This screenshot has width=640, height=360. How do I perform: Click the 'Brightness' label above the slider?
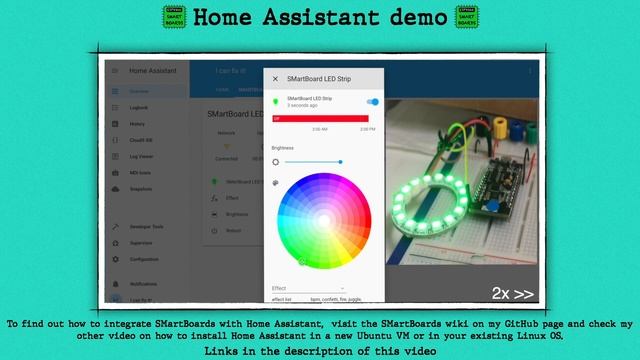[282, 148]
